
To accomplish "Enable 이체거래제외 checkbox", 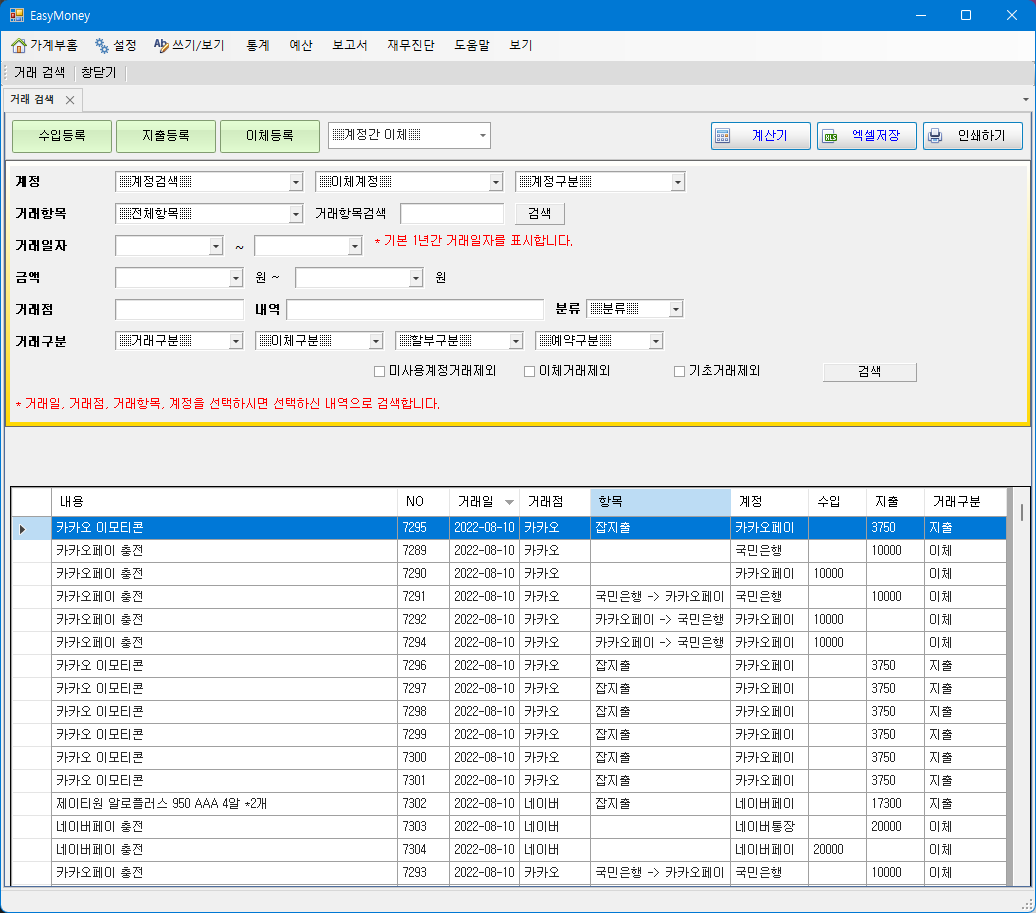I will (529, 371).
